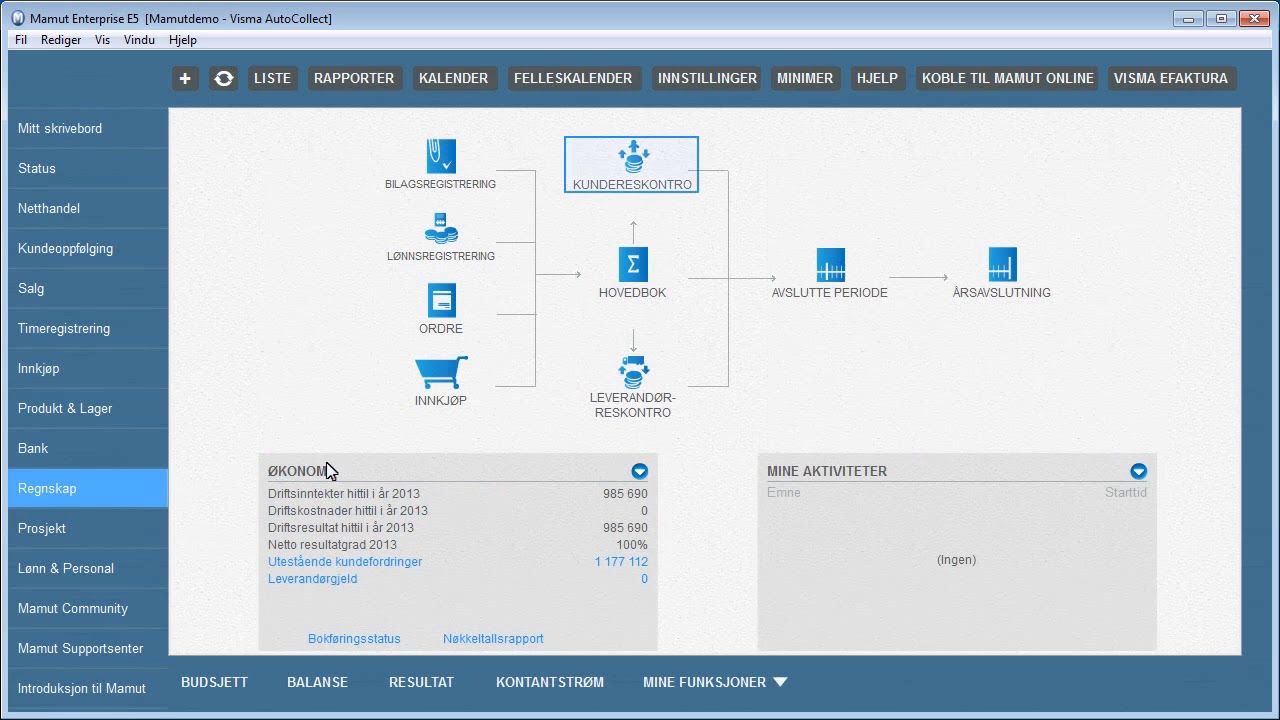Click the Utestående kundefordringer link
The width and height of the screenshot is (1280, 720).
click(x=345, y=562)
